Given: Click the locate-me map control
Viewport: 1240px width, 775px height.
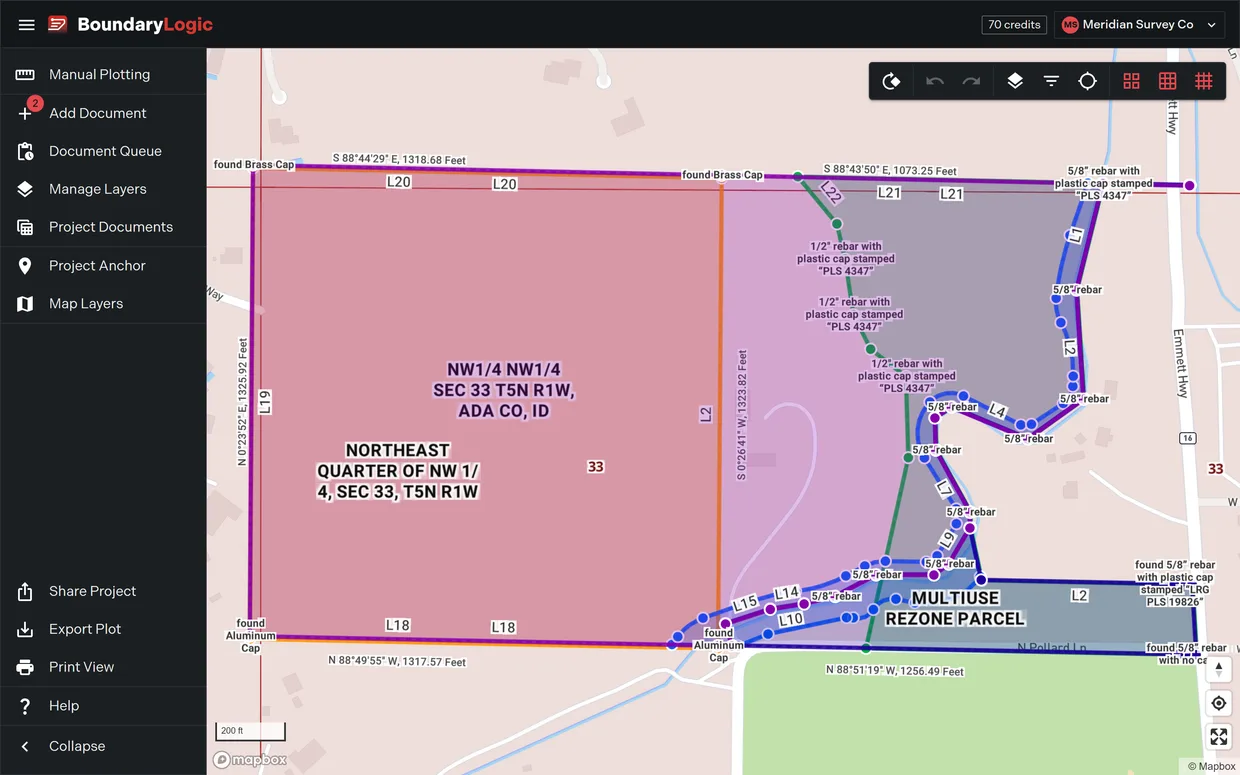Looking at the screenshot, I should pos(1218,703).
